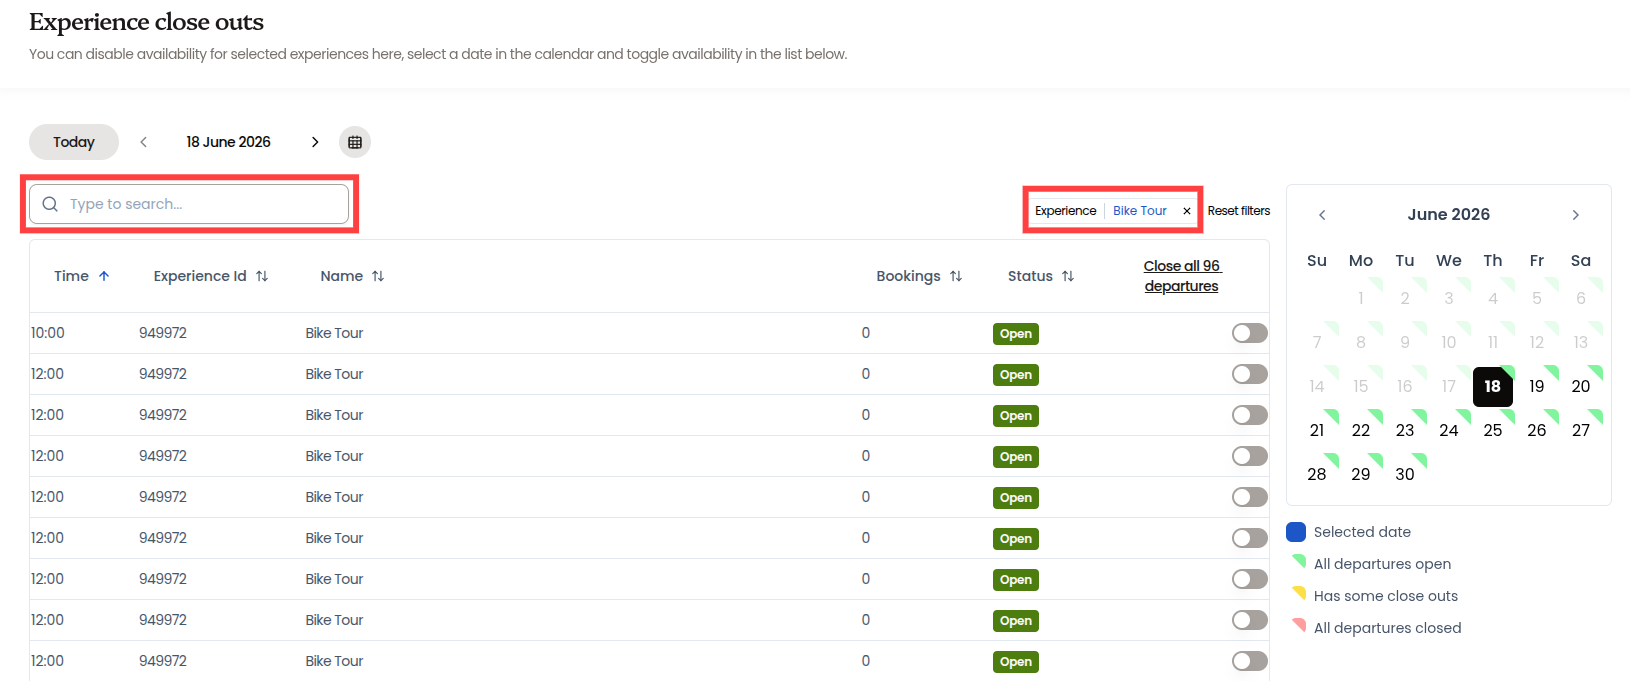Screen dimensions: 1630x681
Task: Click the Experience close outs heading
Action: pyautogui.click(x=147, y=22)
